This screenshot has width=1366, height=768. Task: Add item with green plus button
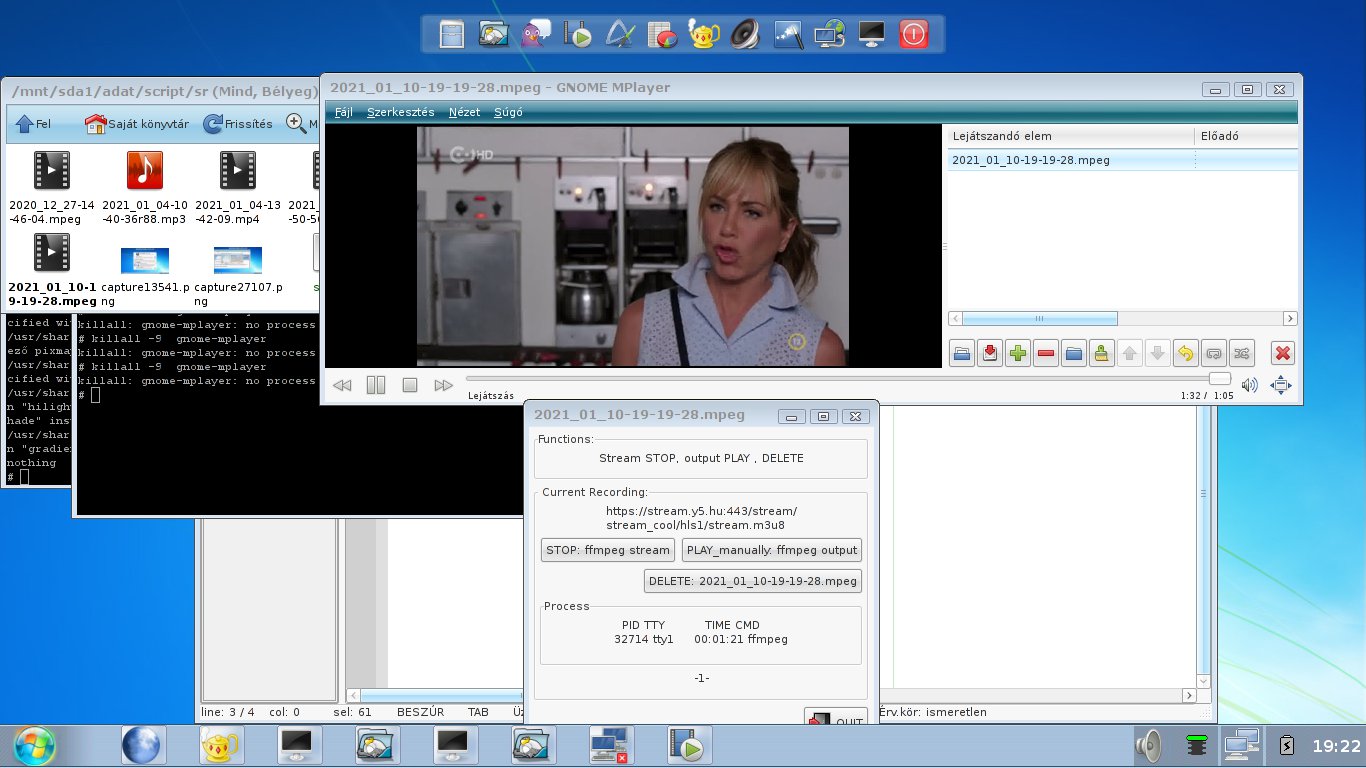[x=1018, y=353]
